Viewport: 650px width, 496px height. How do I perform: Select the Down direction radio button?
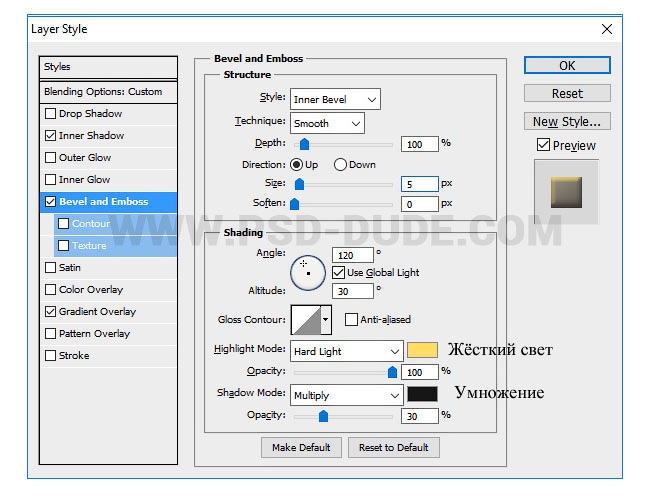(x=340, y=165)
